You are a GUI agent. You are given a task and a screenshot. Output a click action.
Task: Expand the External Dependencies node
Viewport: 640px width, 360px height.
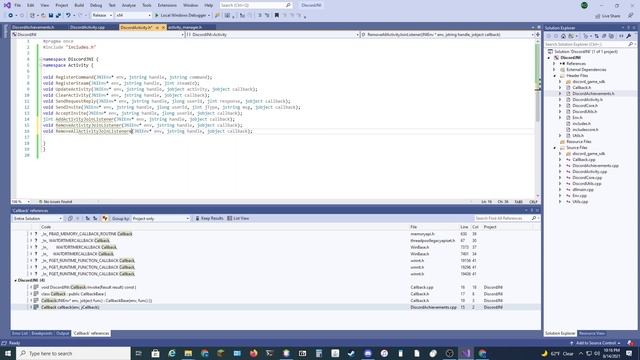point(555,70)
